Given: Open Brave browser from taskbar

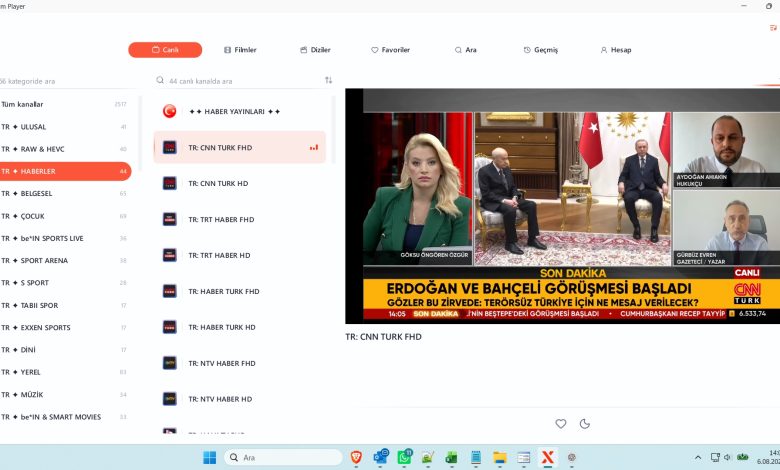Looking at the screenshot, I should [356, 458].
